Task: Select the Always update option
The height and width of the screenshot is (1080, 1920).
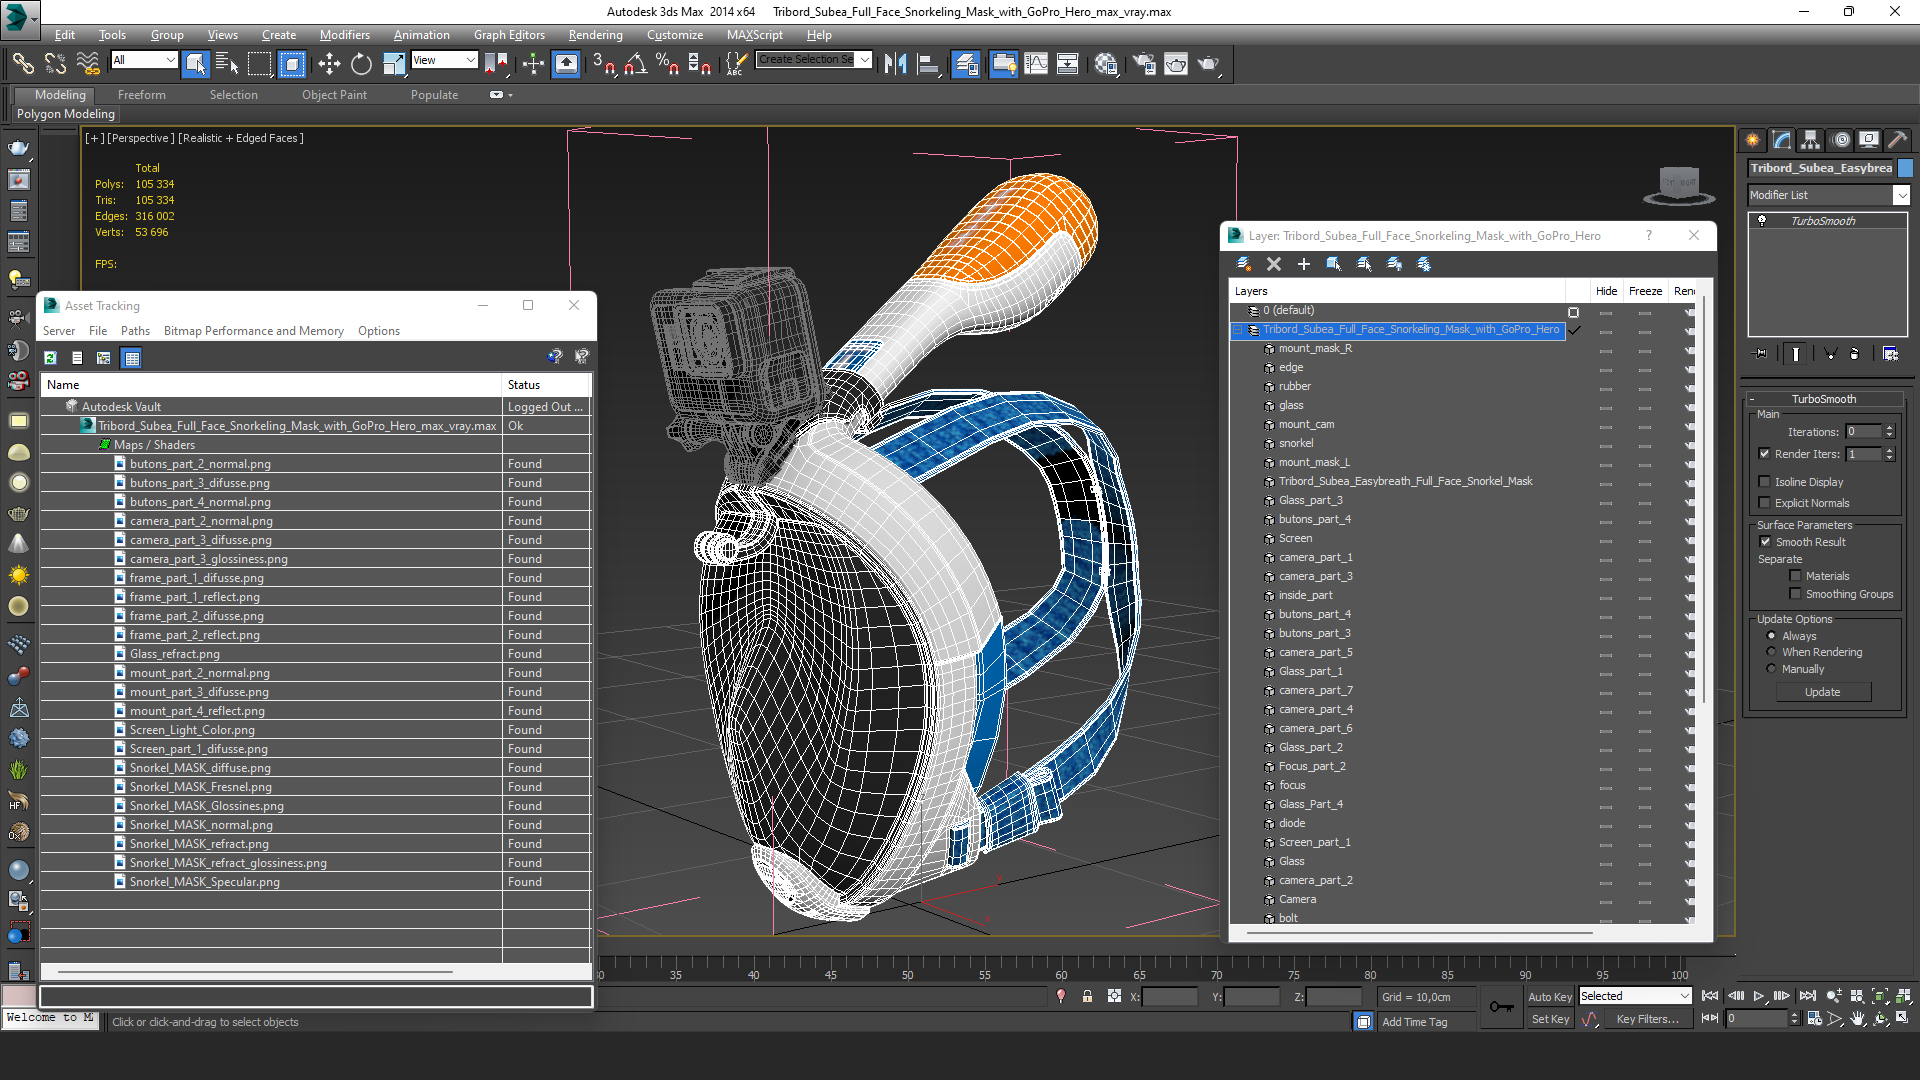Action: pos(1772,636)
